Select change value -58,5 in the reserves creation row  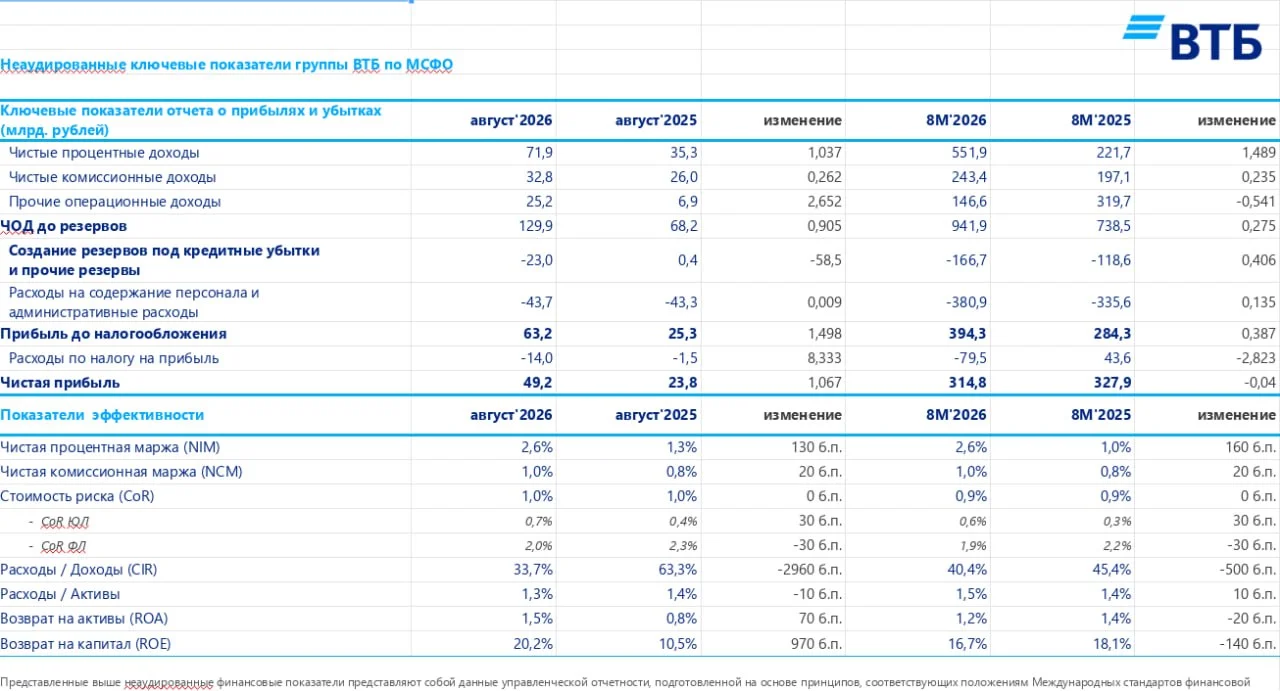coord(824,260)
